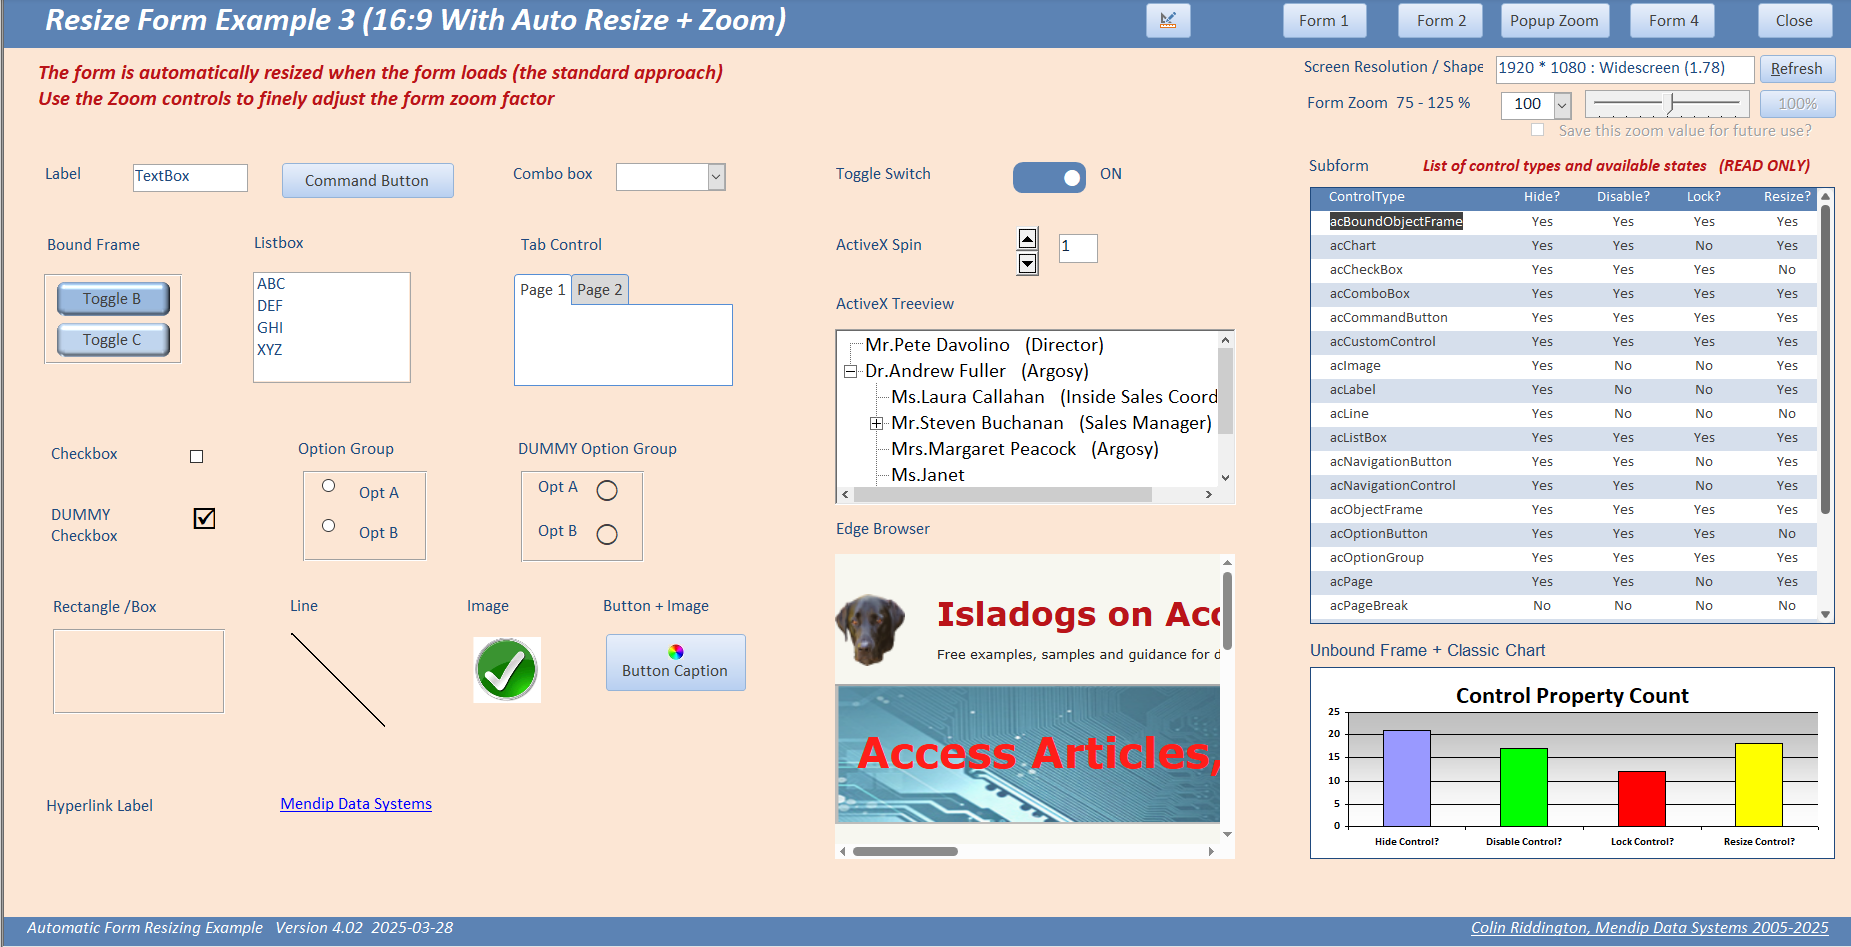Open the Form Zoom value dropdown

click(1562, 104)
